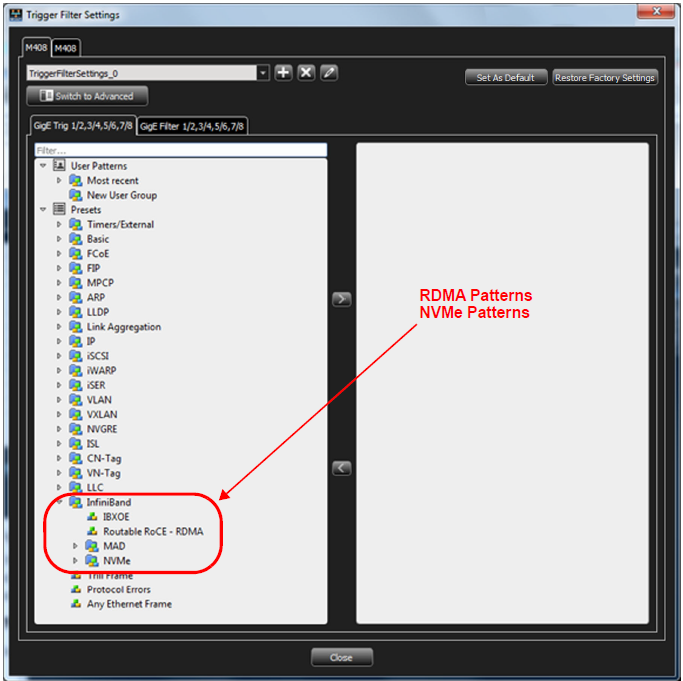
Task: Click the MPCP pattern group icon
Action: coord(76,283)
